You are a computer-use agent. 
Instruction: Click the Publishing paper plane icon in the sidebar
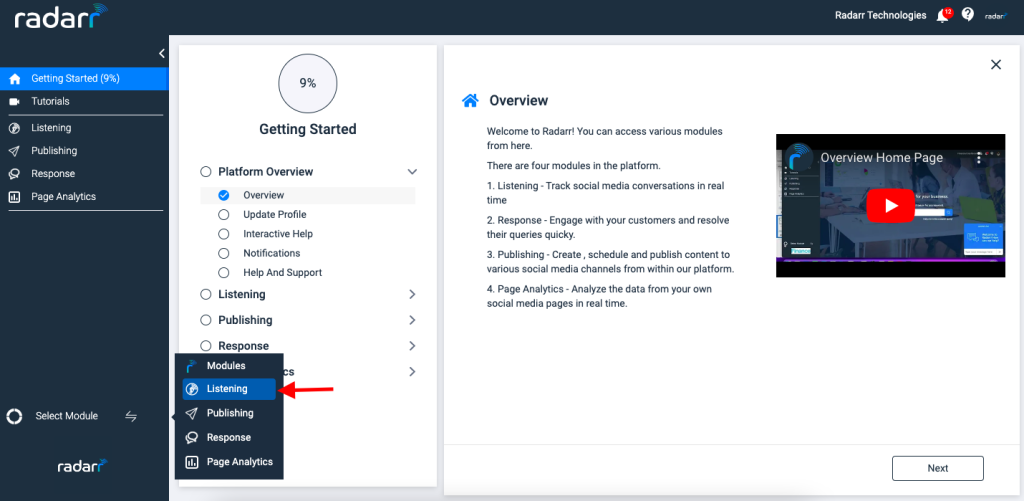click(14, 151)
